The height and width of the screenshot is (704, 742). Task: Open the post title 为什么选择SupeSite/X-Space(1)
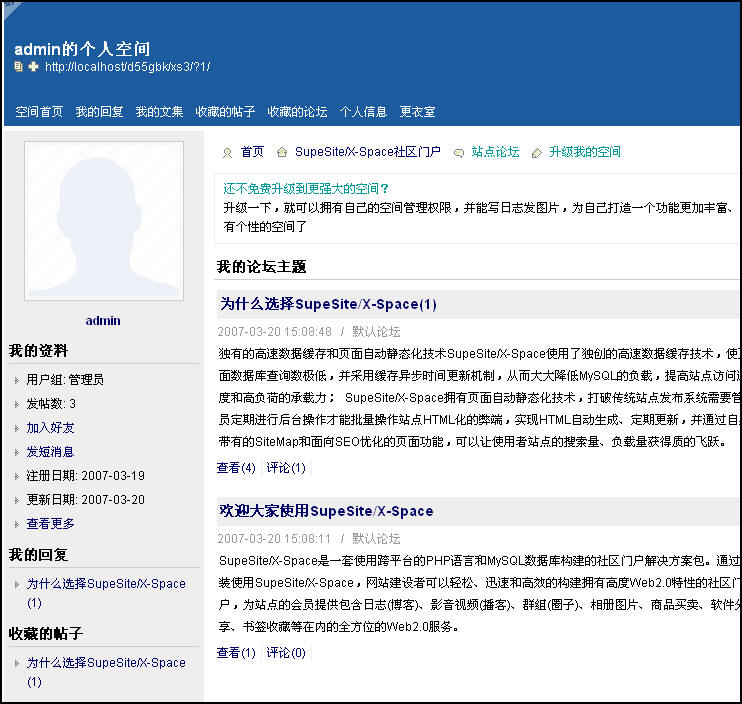tap(328, 304)
